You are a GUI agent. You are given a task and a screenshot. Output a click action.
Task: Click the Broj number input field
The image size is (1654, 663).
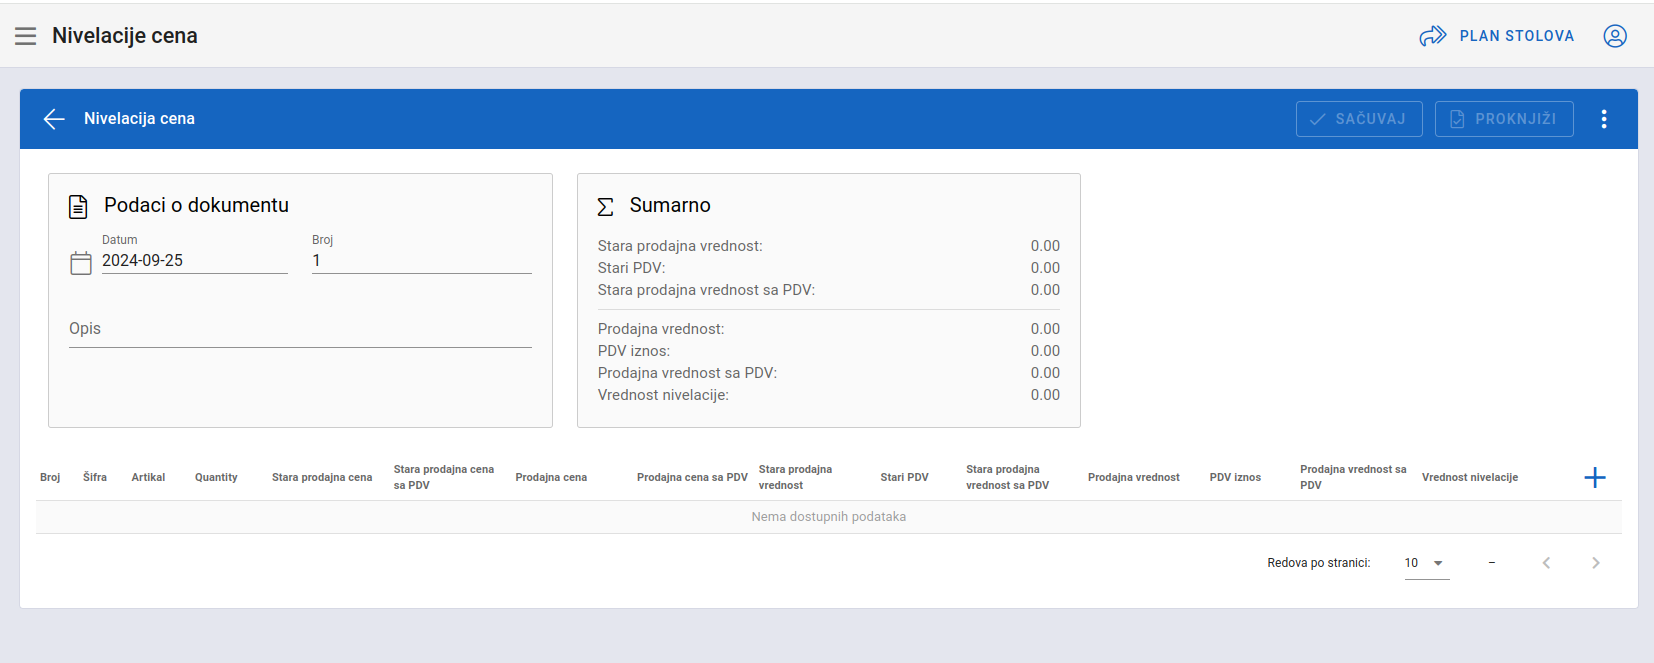(x=421, y=261)
